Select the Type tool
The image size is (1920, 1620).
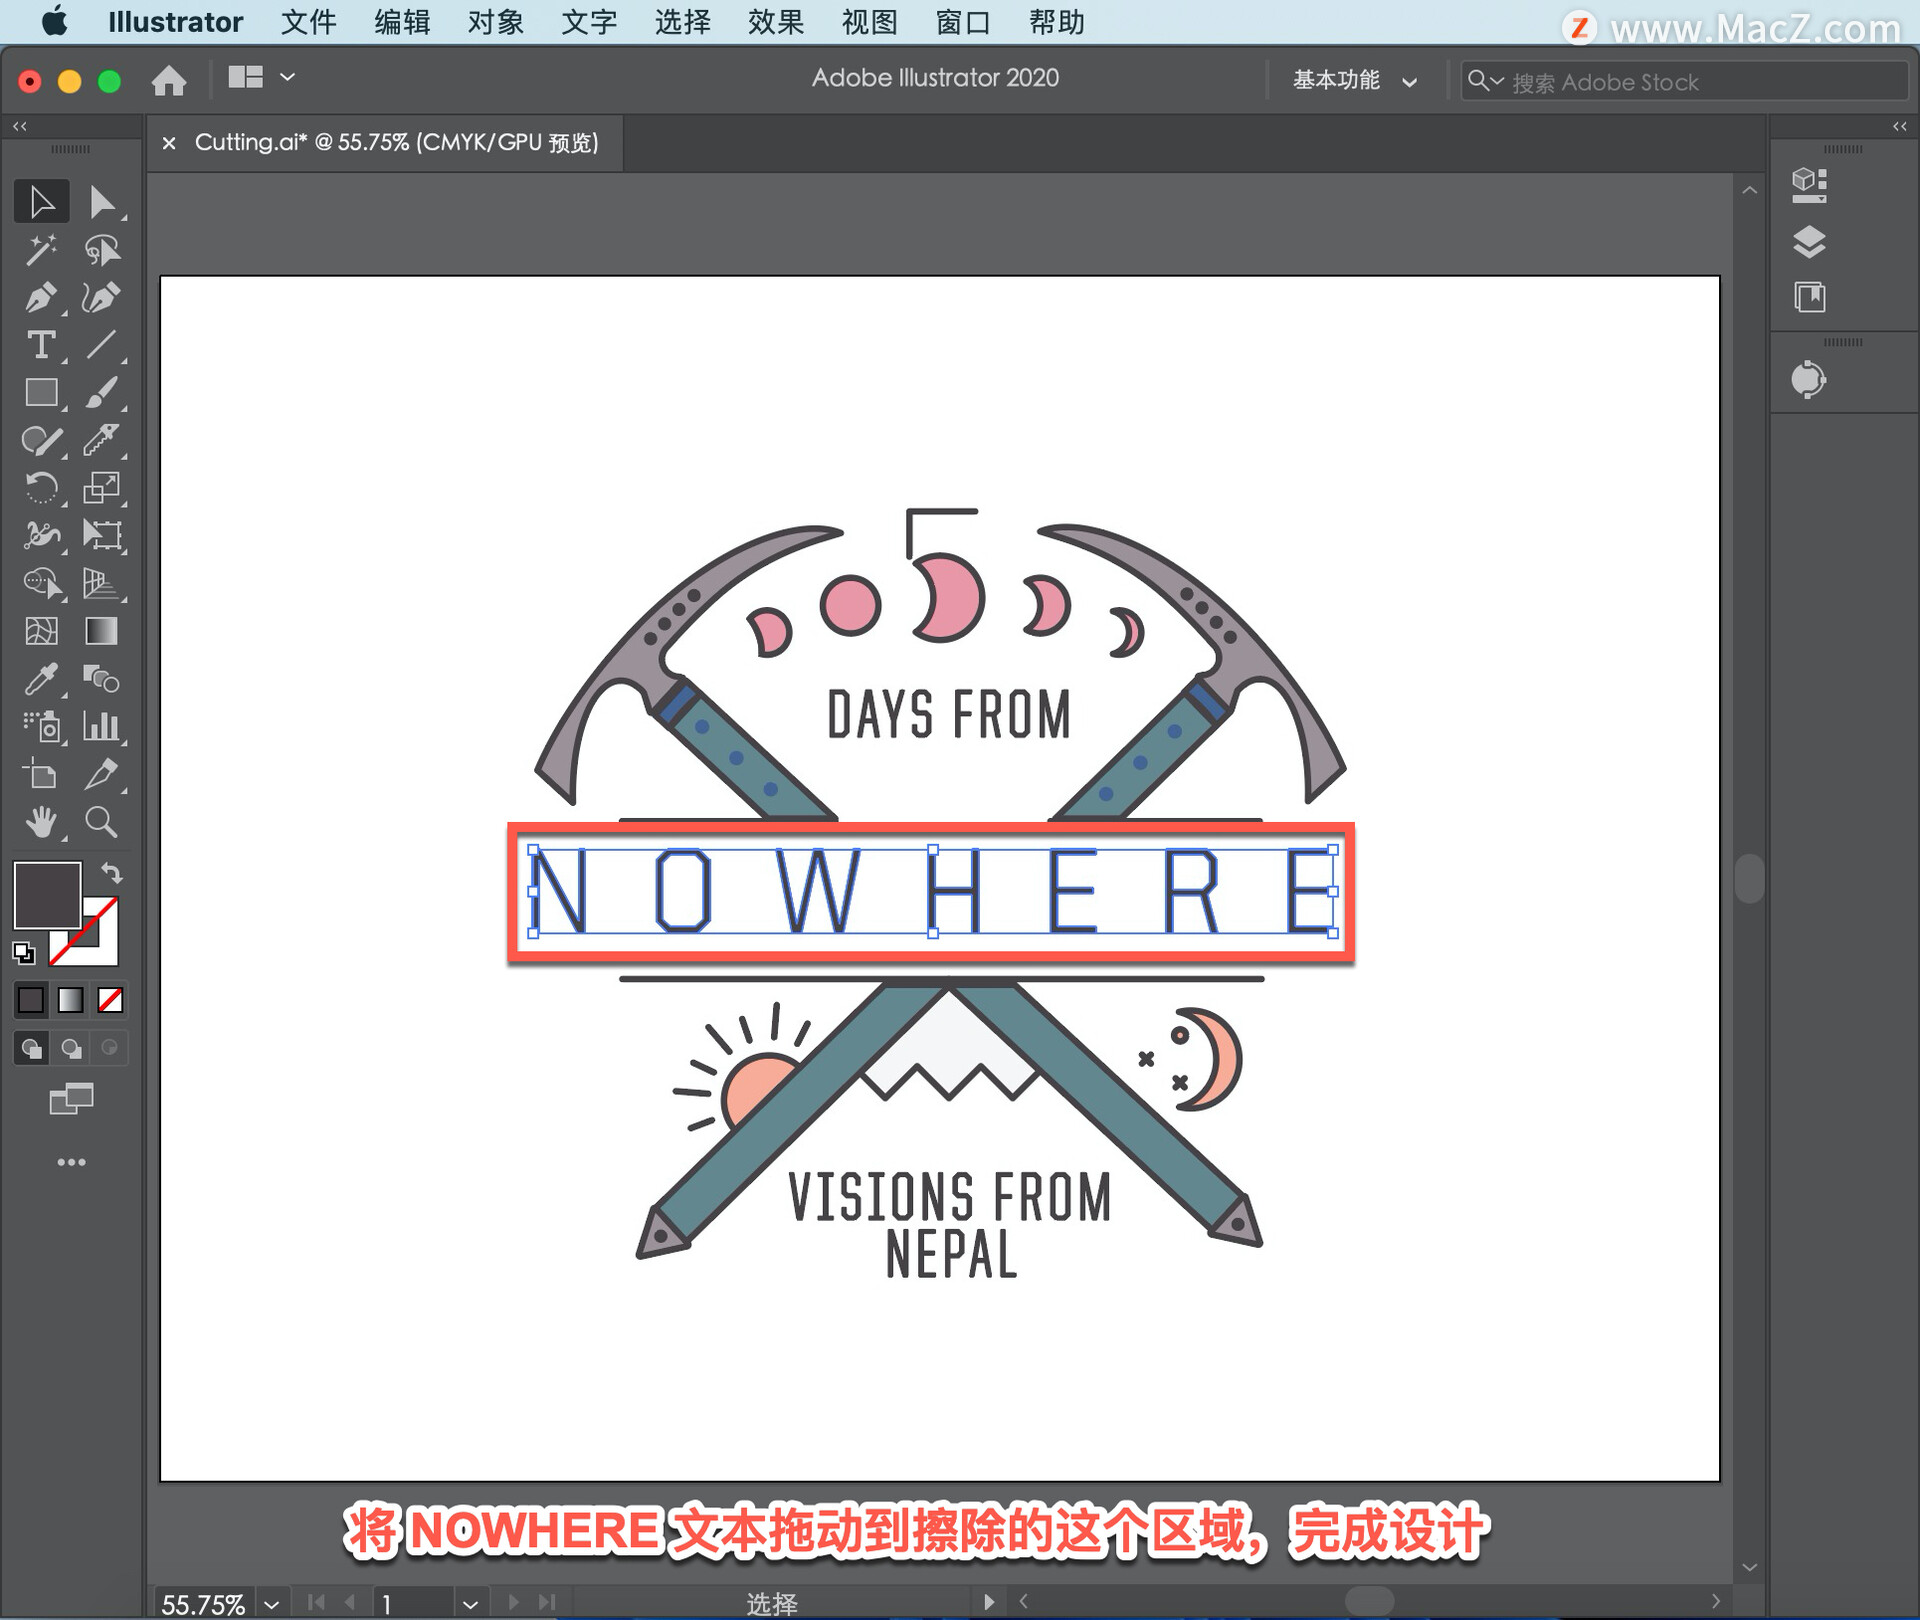pos(41,345)
